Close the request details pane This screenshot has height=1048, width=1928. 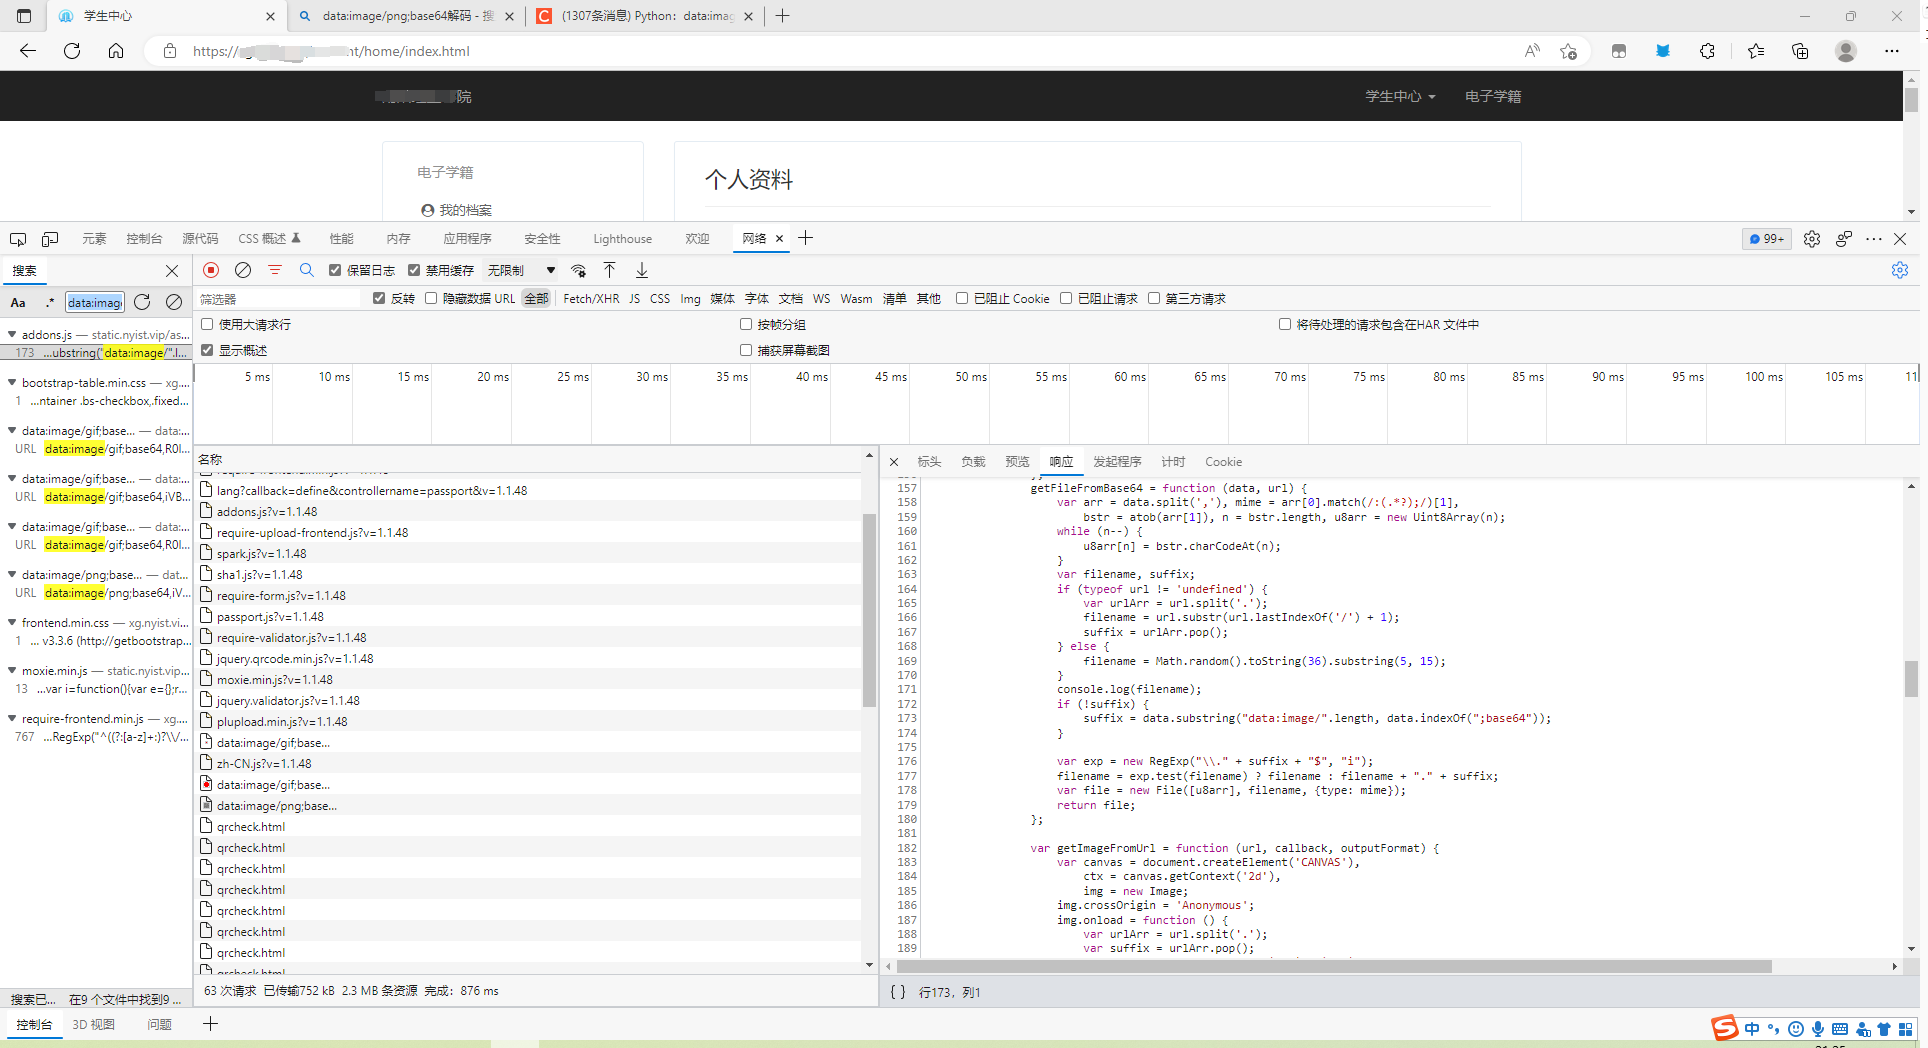click(894, 462)
